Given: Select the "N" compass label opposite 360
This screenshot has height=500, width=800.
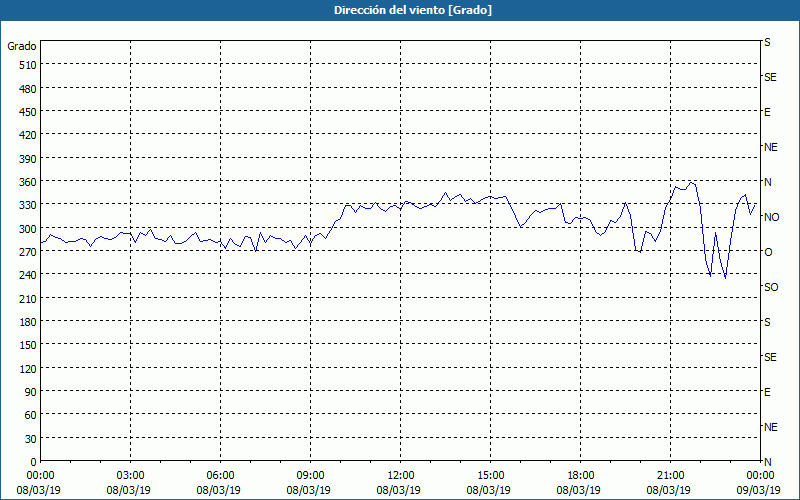Looking at the screenshot, I should tap(767, 182).
